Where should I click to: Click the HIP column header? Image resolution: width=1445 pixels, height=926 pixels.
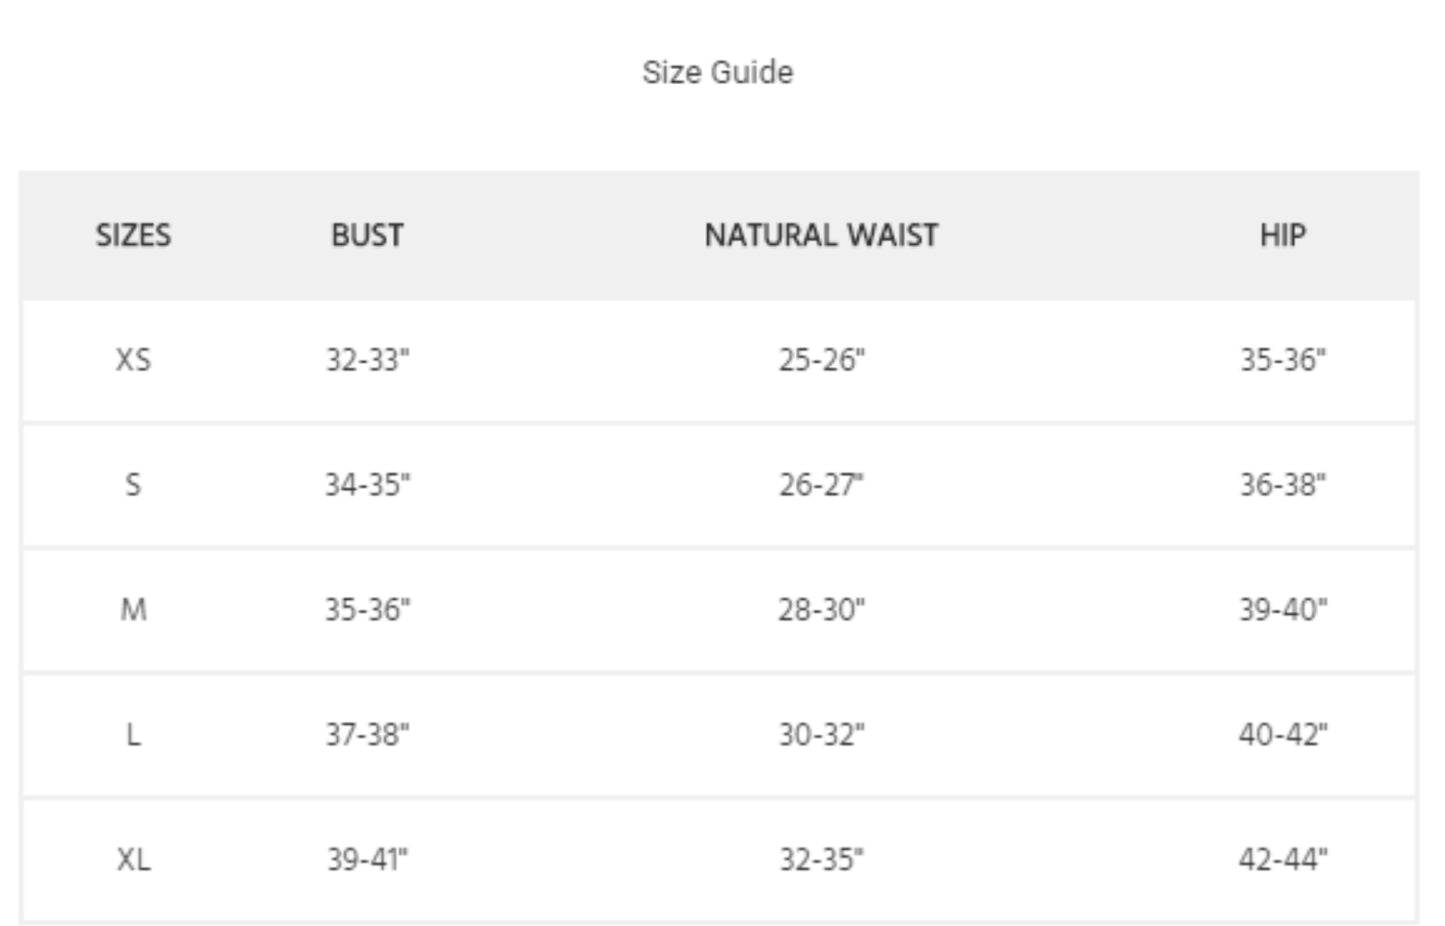(x=1282, y=235)
